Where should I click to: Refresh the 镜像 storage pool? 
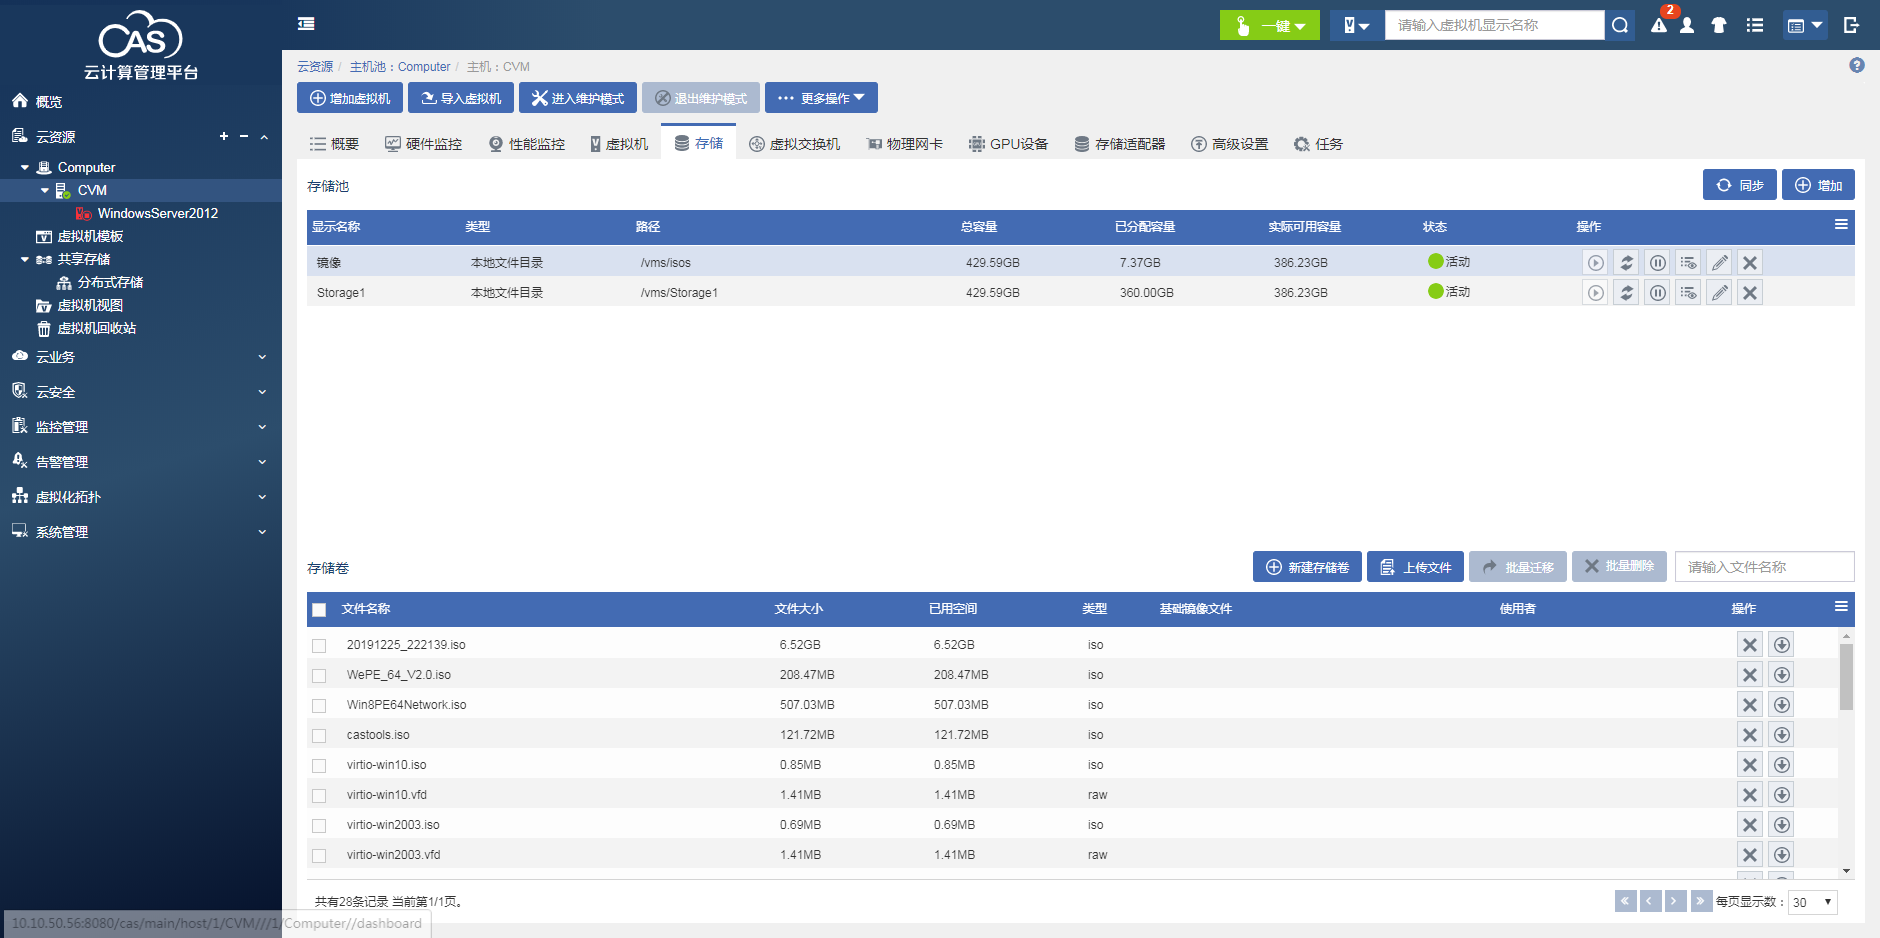[1626, 263]
